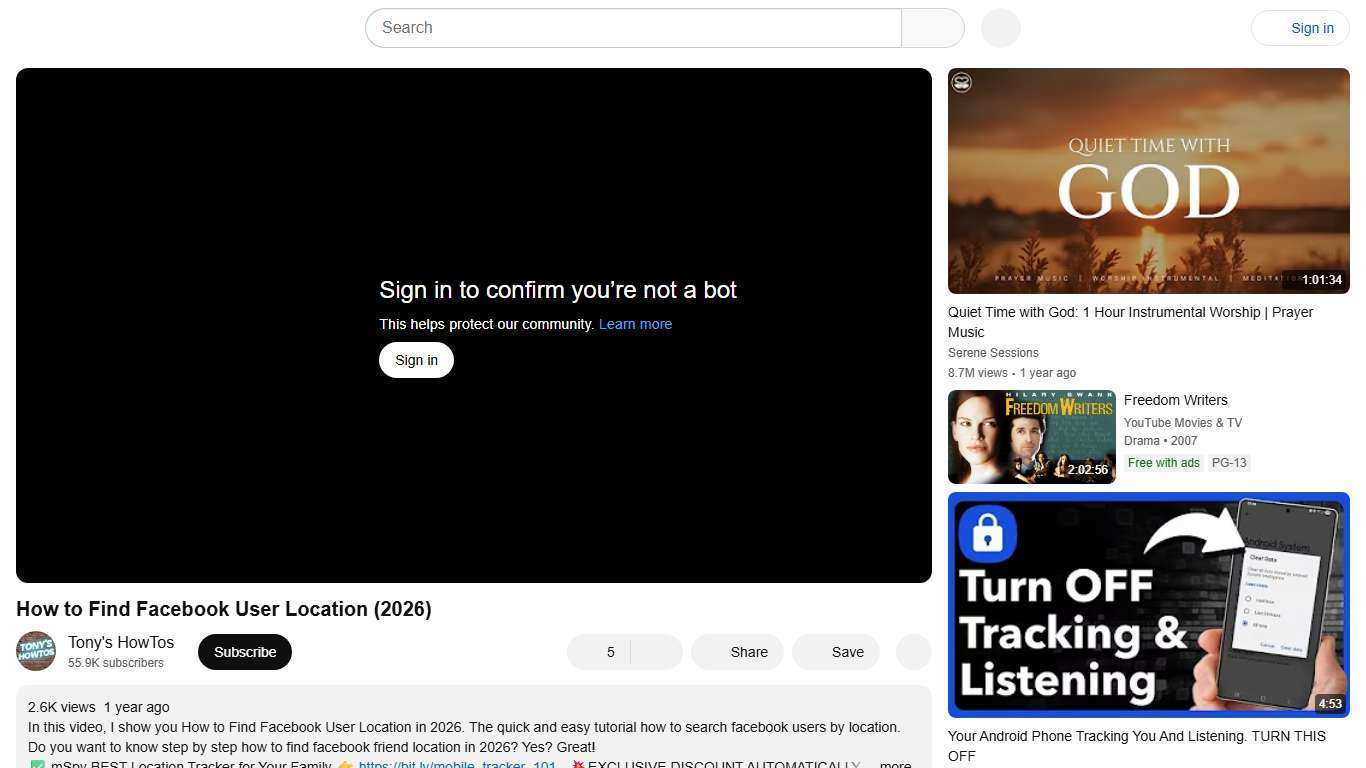
Task: Select the Free with ads label on Freedom Writers
Action: point(1163,462)
